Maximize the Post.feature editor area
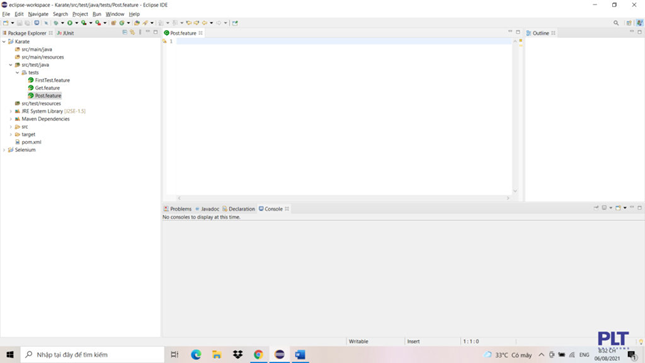The width and height of the screenshot is (645, 363). coord(518,32)
